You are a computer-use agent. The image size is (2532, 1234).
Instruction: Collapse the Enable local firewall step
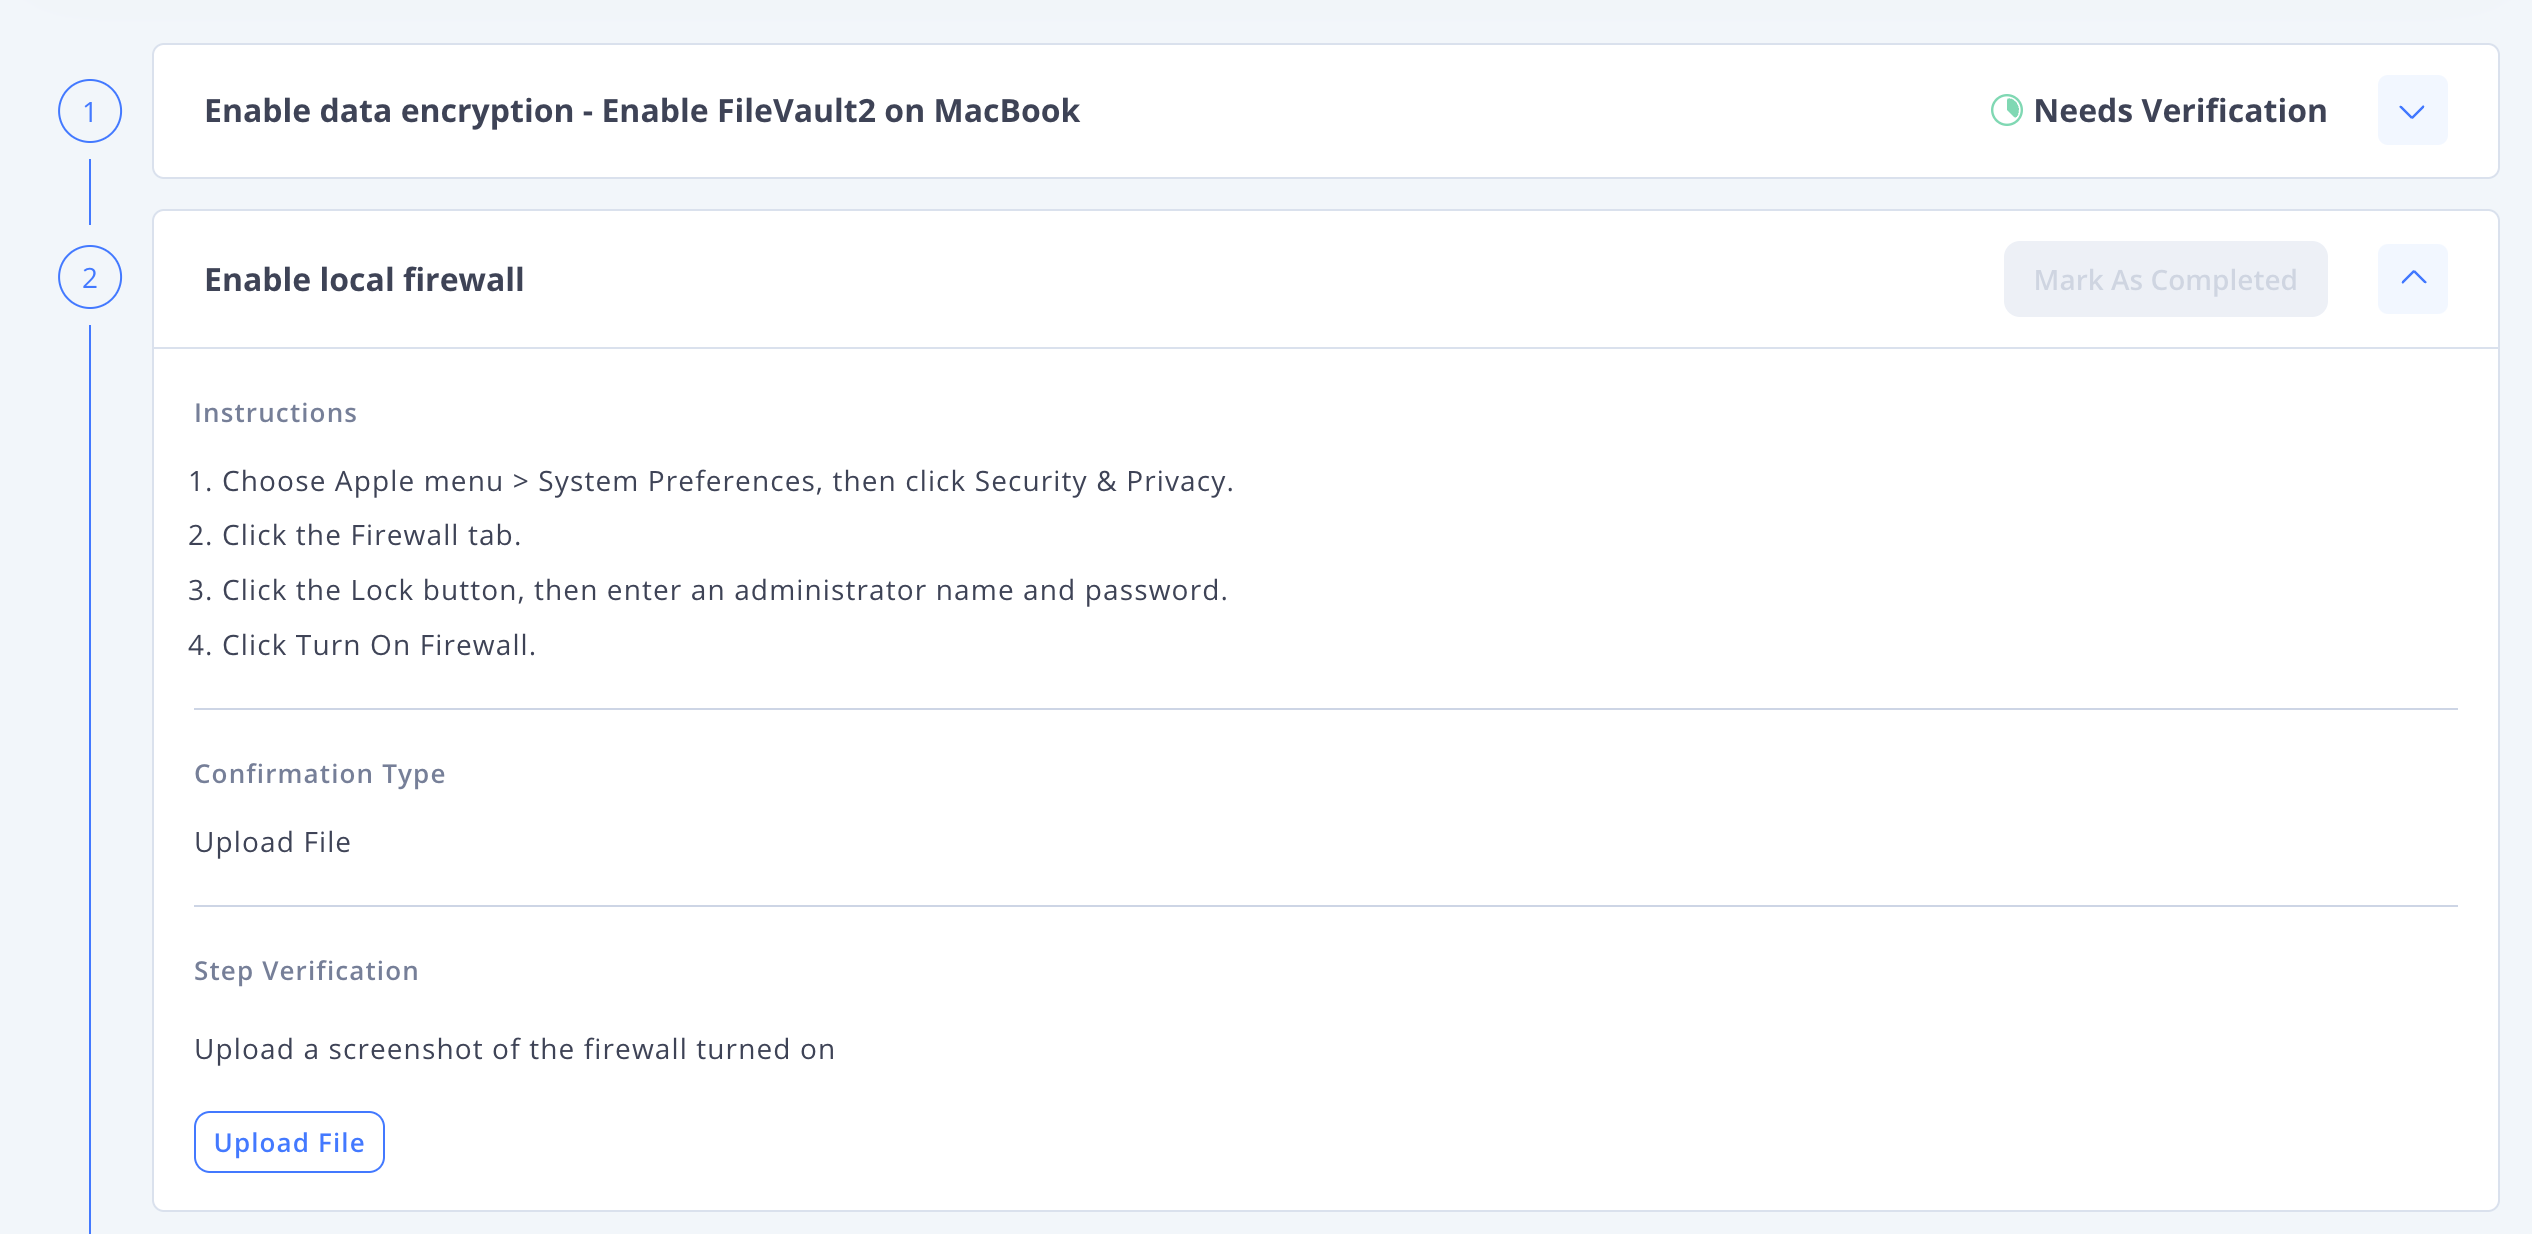tap(2412, 278)
